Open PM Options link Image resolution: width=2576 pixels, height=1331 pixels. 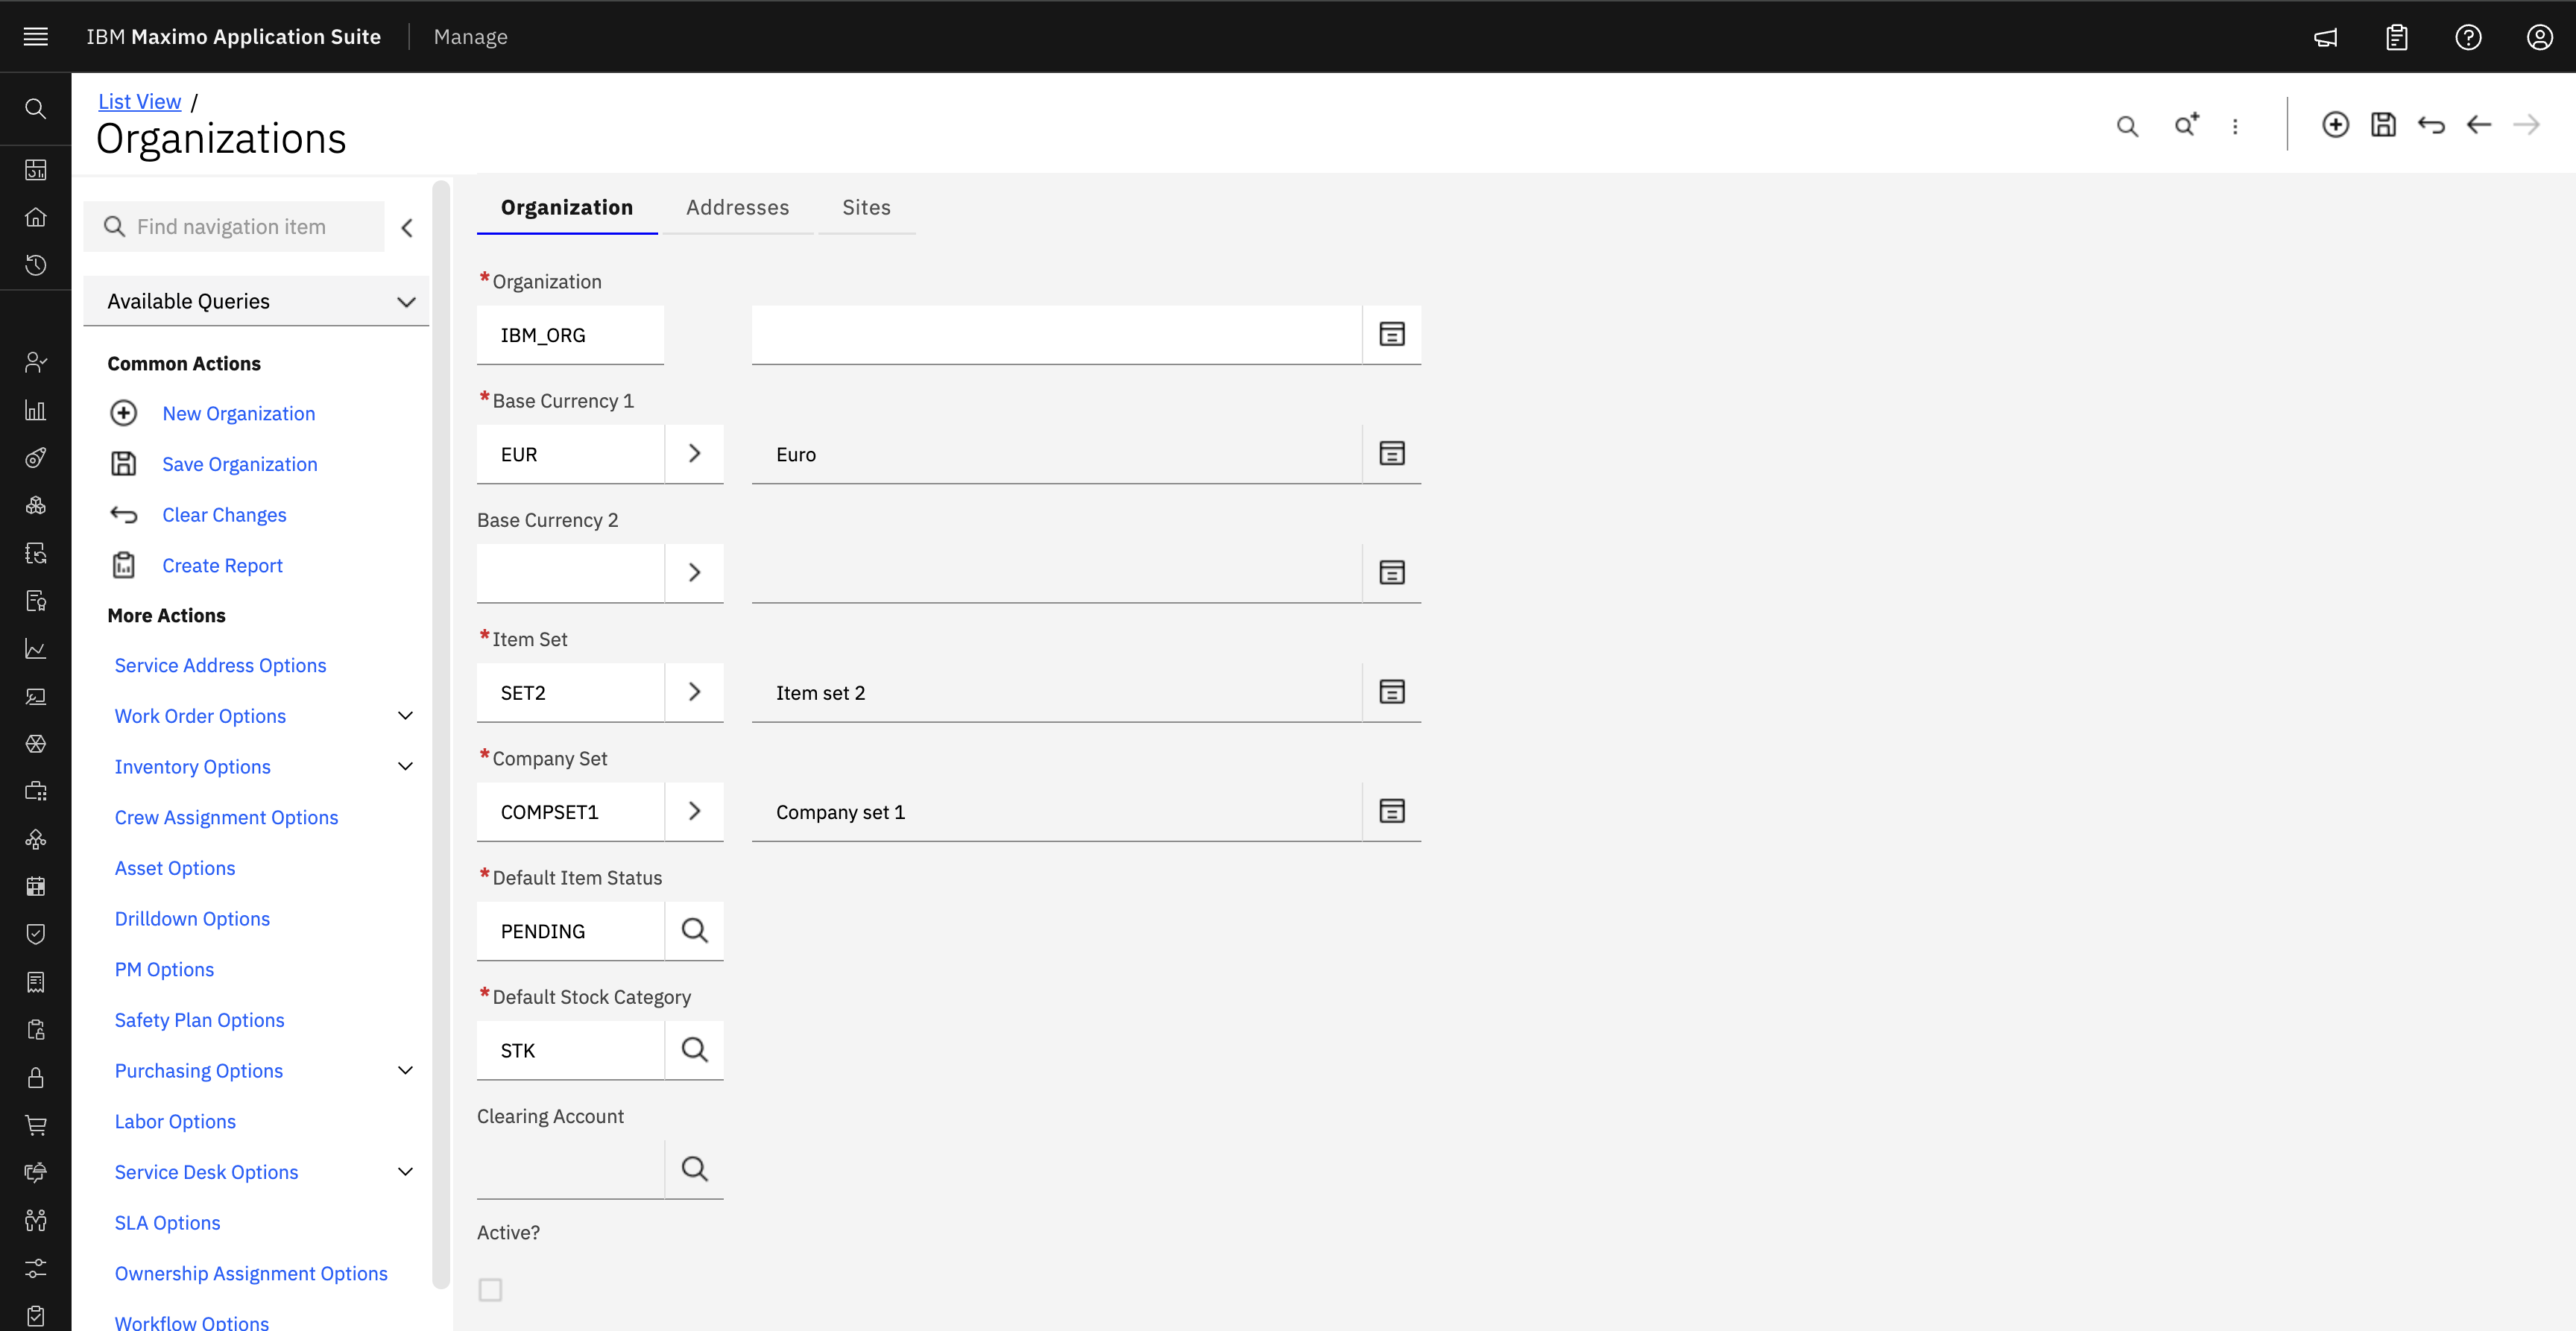tap(164, 970)
